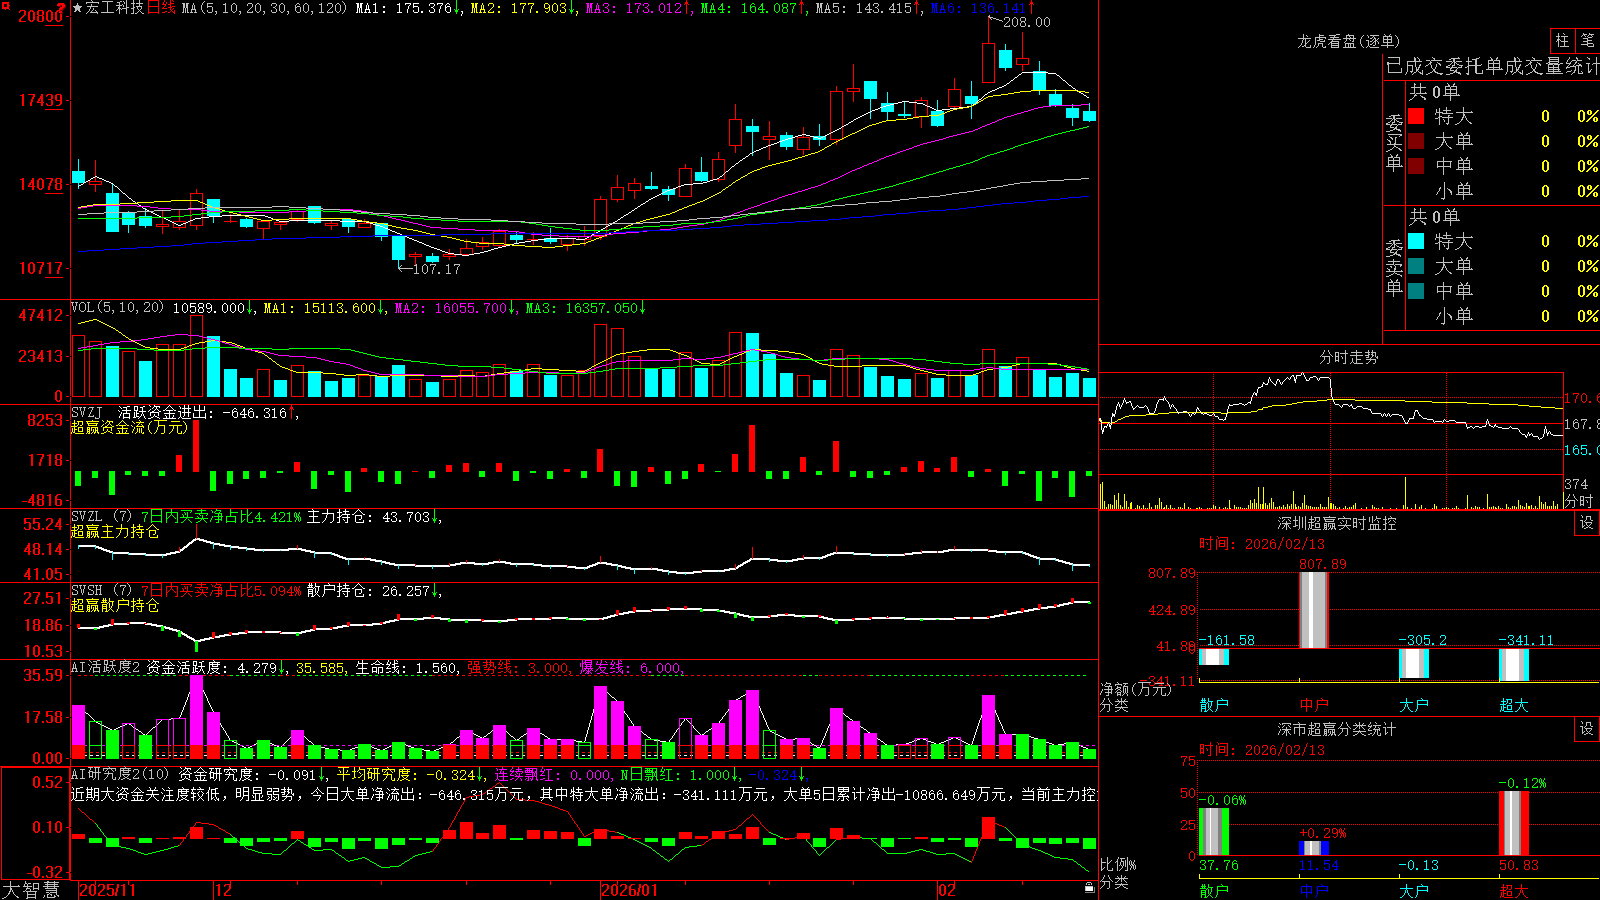Click the 龙虎看盘(逐单) panel title
Image resolution: width=1600 pixels, height=900 pixels.
click(1348, 41)
